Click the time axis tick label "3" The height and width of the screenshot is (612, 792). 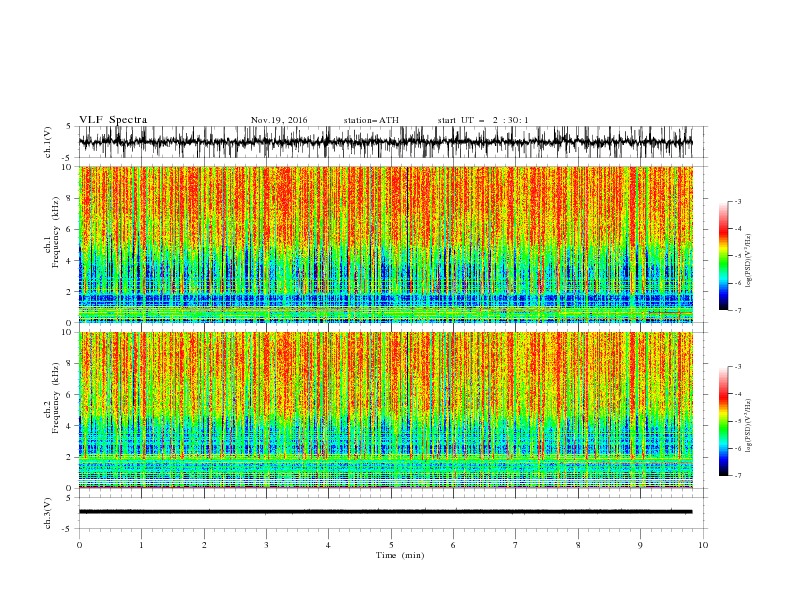(x=266, y=545)
